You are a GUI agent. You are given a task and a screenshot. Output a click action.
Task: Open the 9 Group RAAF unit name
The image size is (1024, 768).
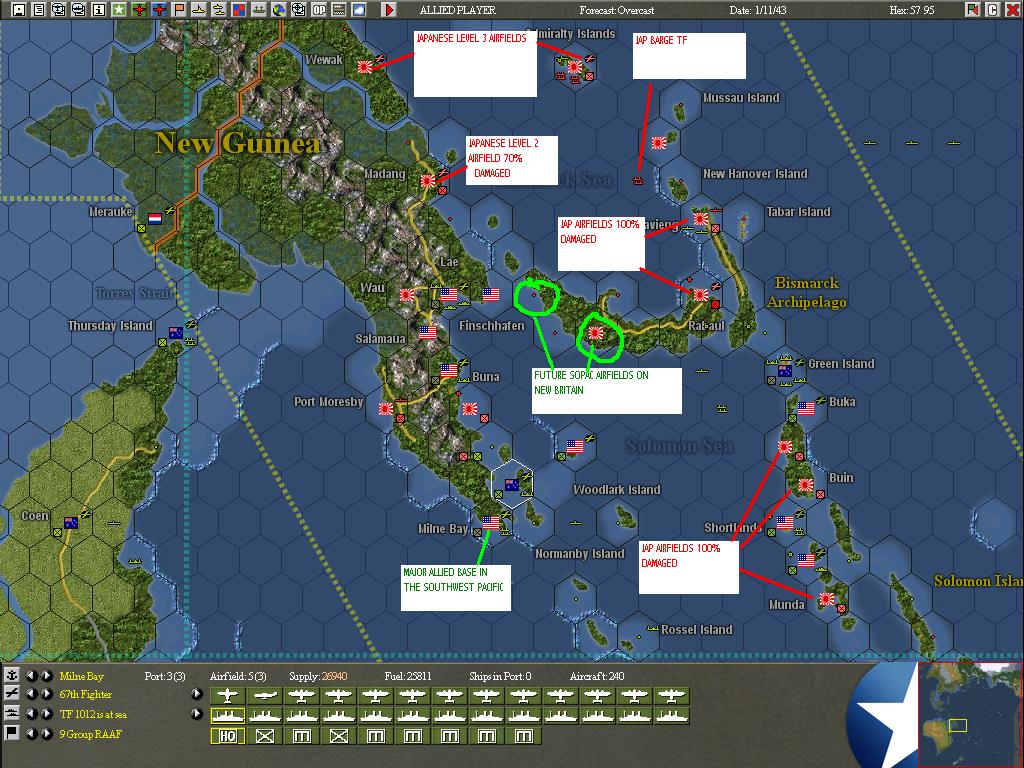pos(91,733)
